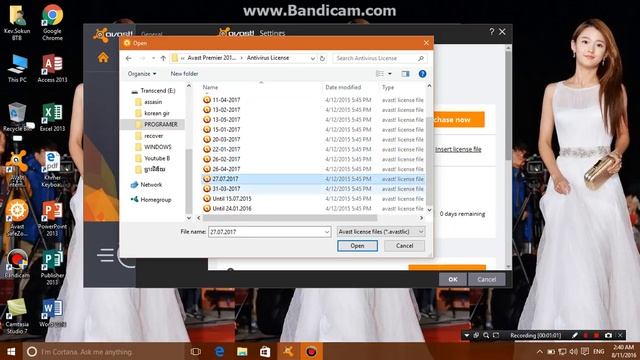
Task: Open the Recycle Bin
Action: [x=17, y=117]
